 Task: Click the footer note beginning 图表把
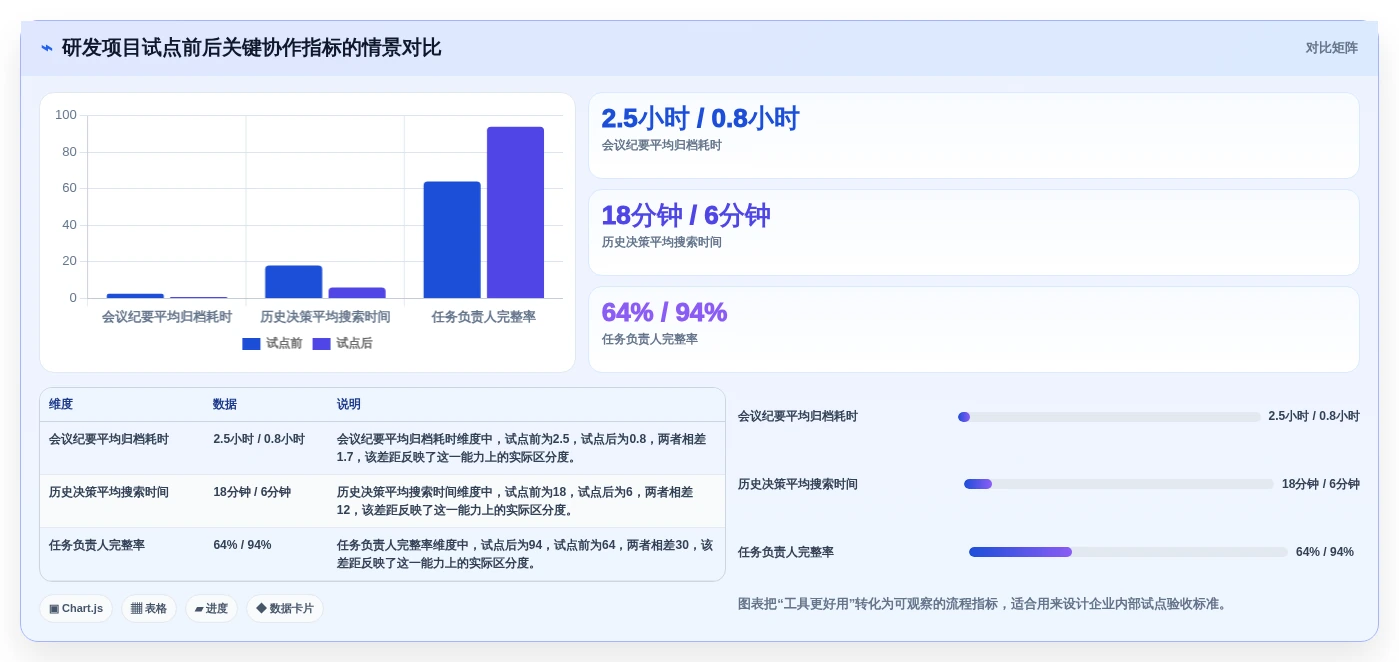(x=984, y=604)
